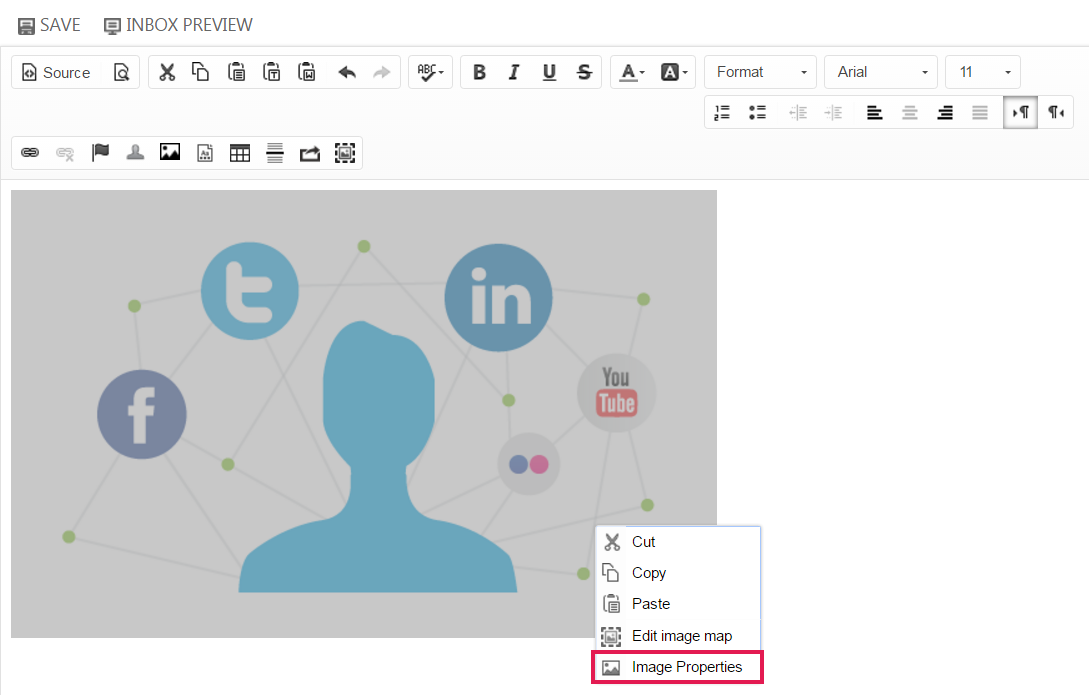Click the share arrow toolbar icon
The image size is (1089, 695).
click(x=310, y=153)
